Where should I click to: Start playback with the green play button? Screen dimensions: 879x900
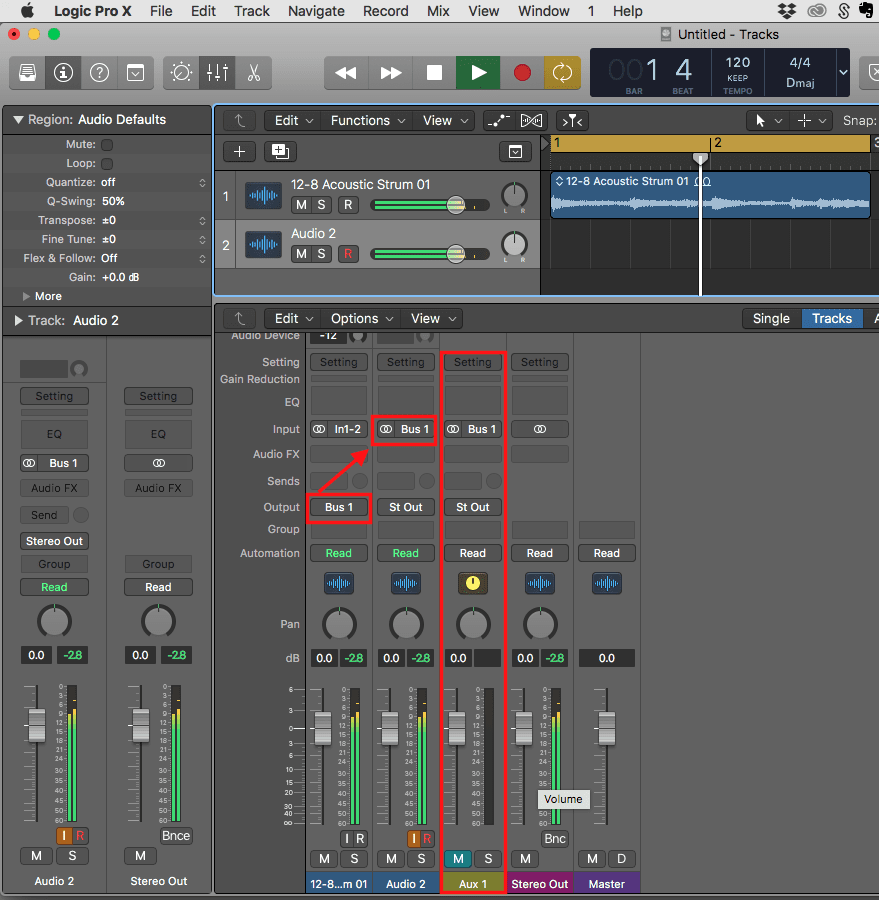tap(478, 73)
